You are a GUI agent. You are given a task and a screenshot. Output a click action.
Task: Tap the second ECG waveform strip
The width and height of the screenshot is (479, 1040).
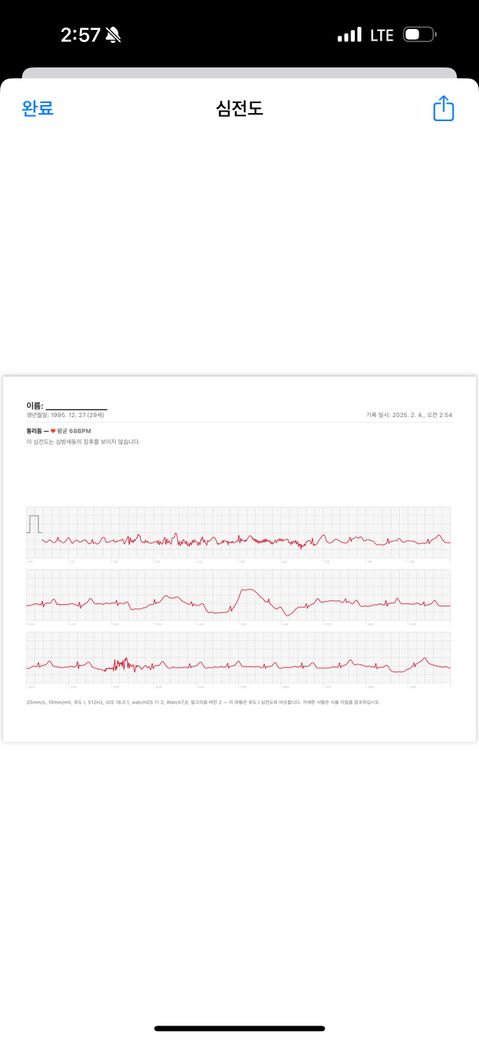pos(238,596)
